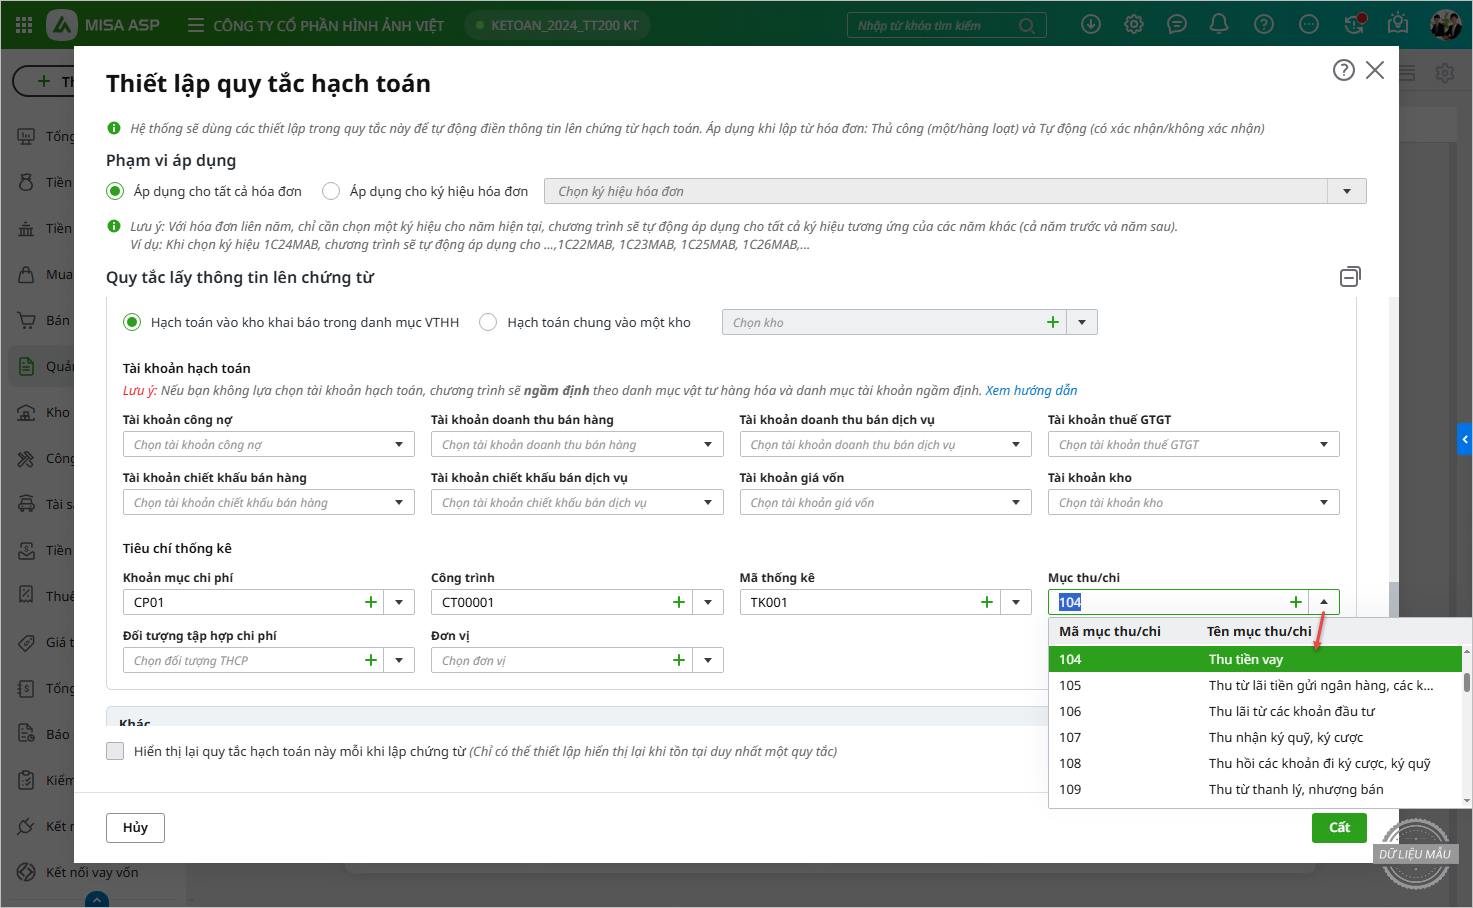Click the help icon in dialog header
1473x908 pixels.
[x=1343, y=70]
